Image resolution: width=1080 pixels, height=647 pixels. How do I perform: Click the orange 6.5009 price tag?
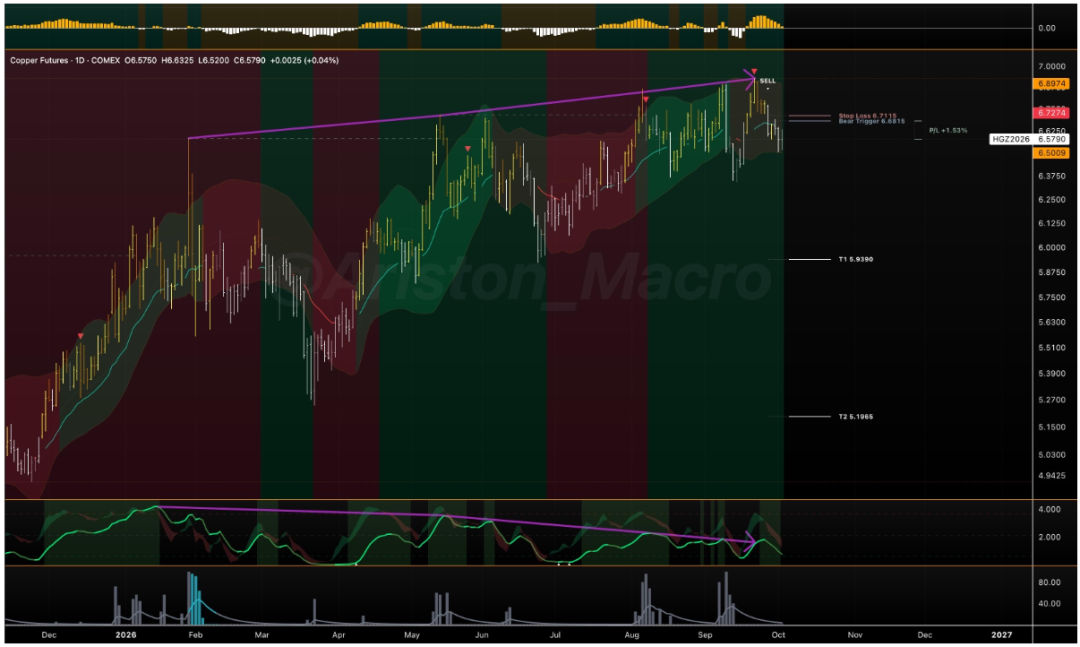pos(1051,153)
